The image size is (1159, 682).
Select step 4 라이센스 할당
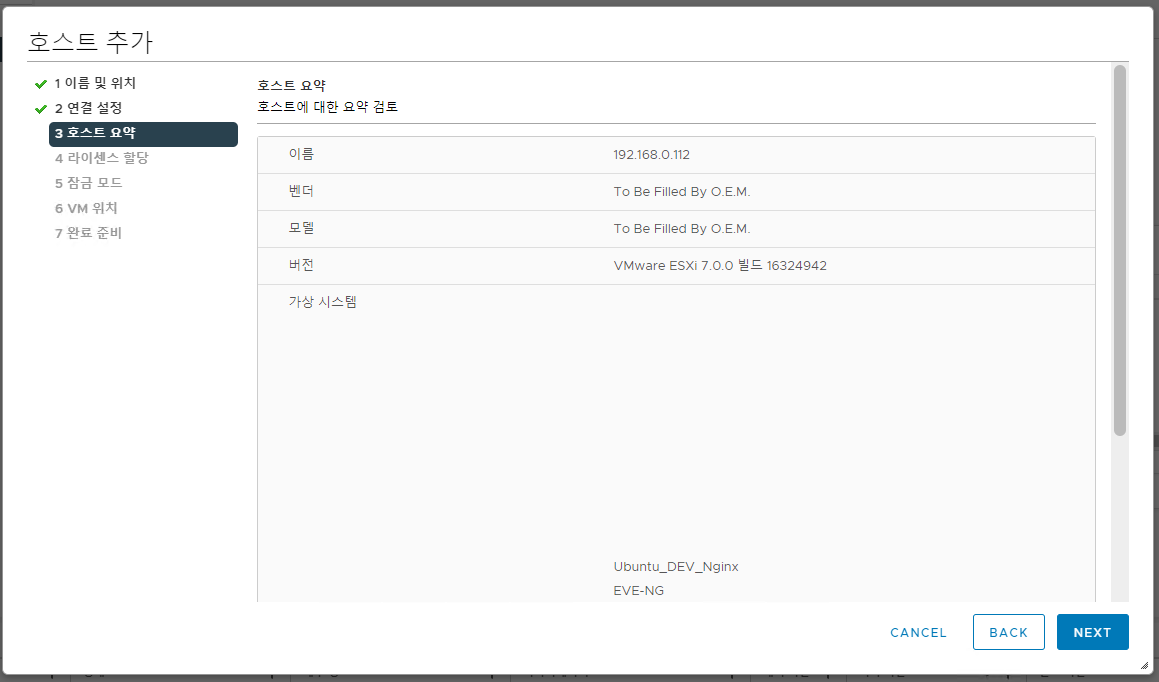(x=101, y=158)
